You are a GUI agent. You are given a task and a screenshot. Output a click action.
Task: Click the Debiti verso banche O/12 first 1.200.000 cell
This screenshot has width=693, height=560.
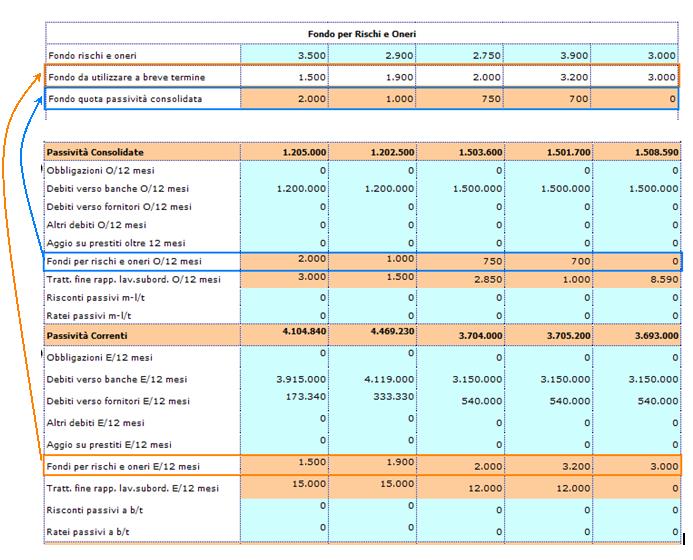pyautogui.click(x=301, y=189)
